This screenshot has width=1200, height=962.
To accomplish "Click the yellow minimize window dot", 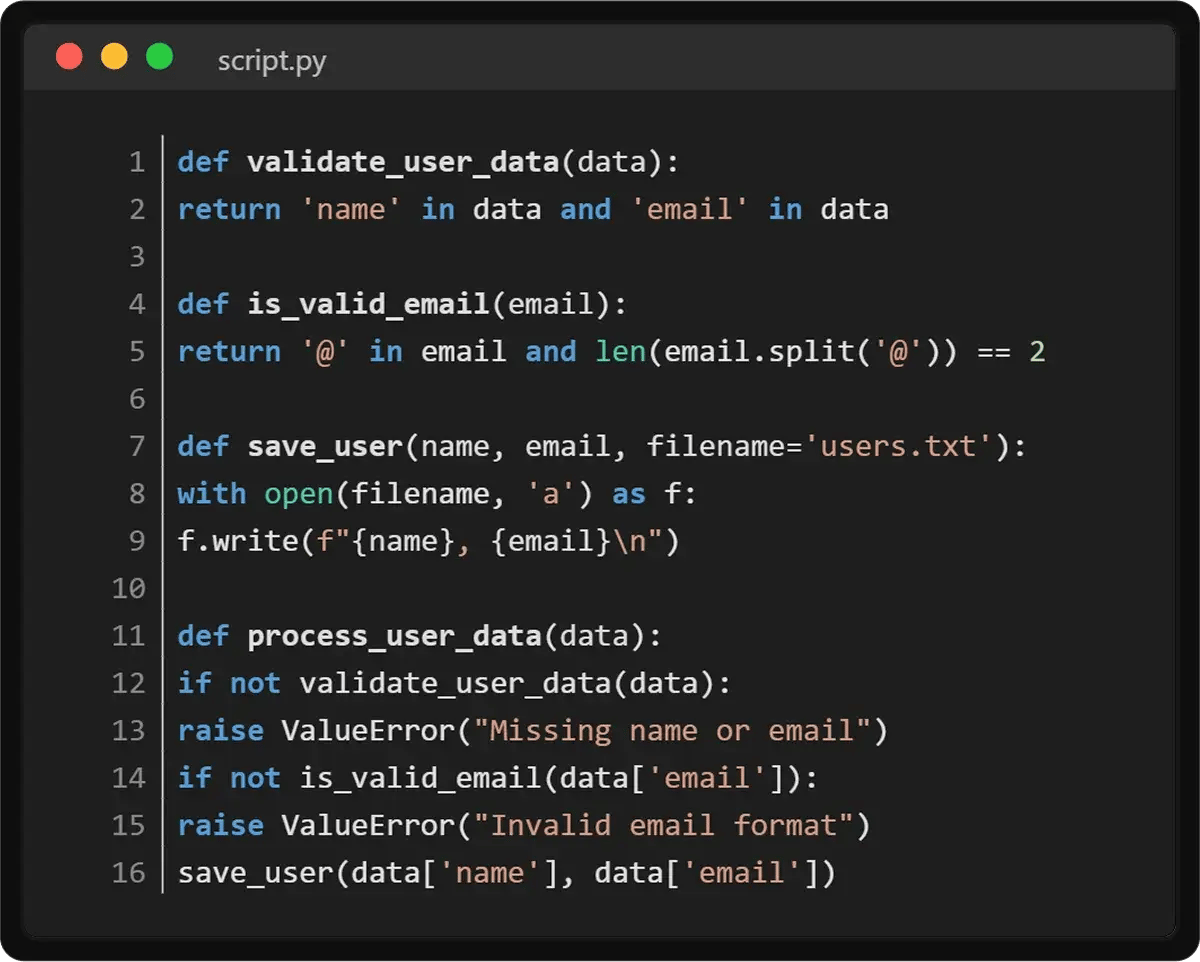I will 114,56.
